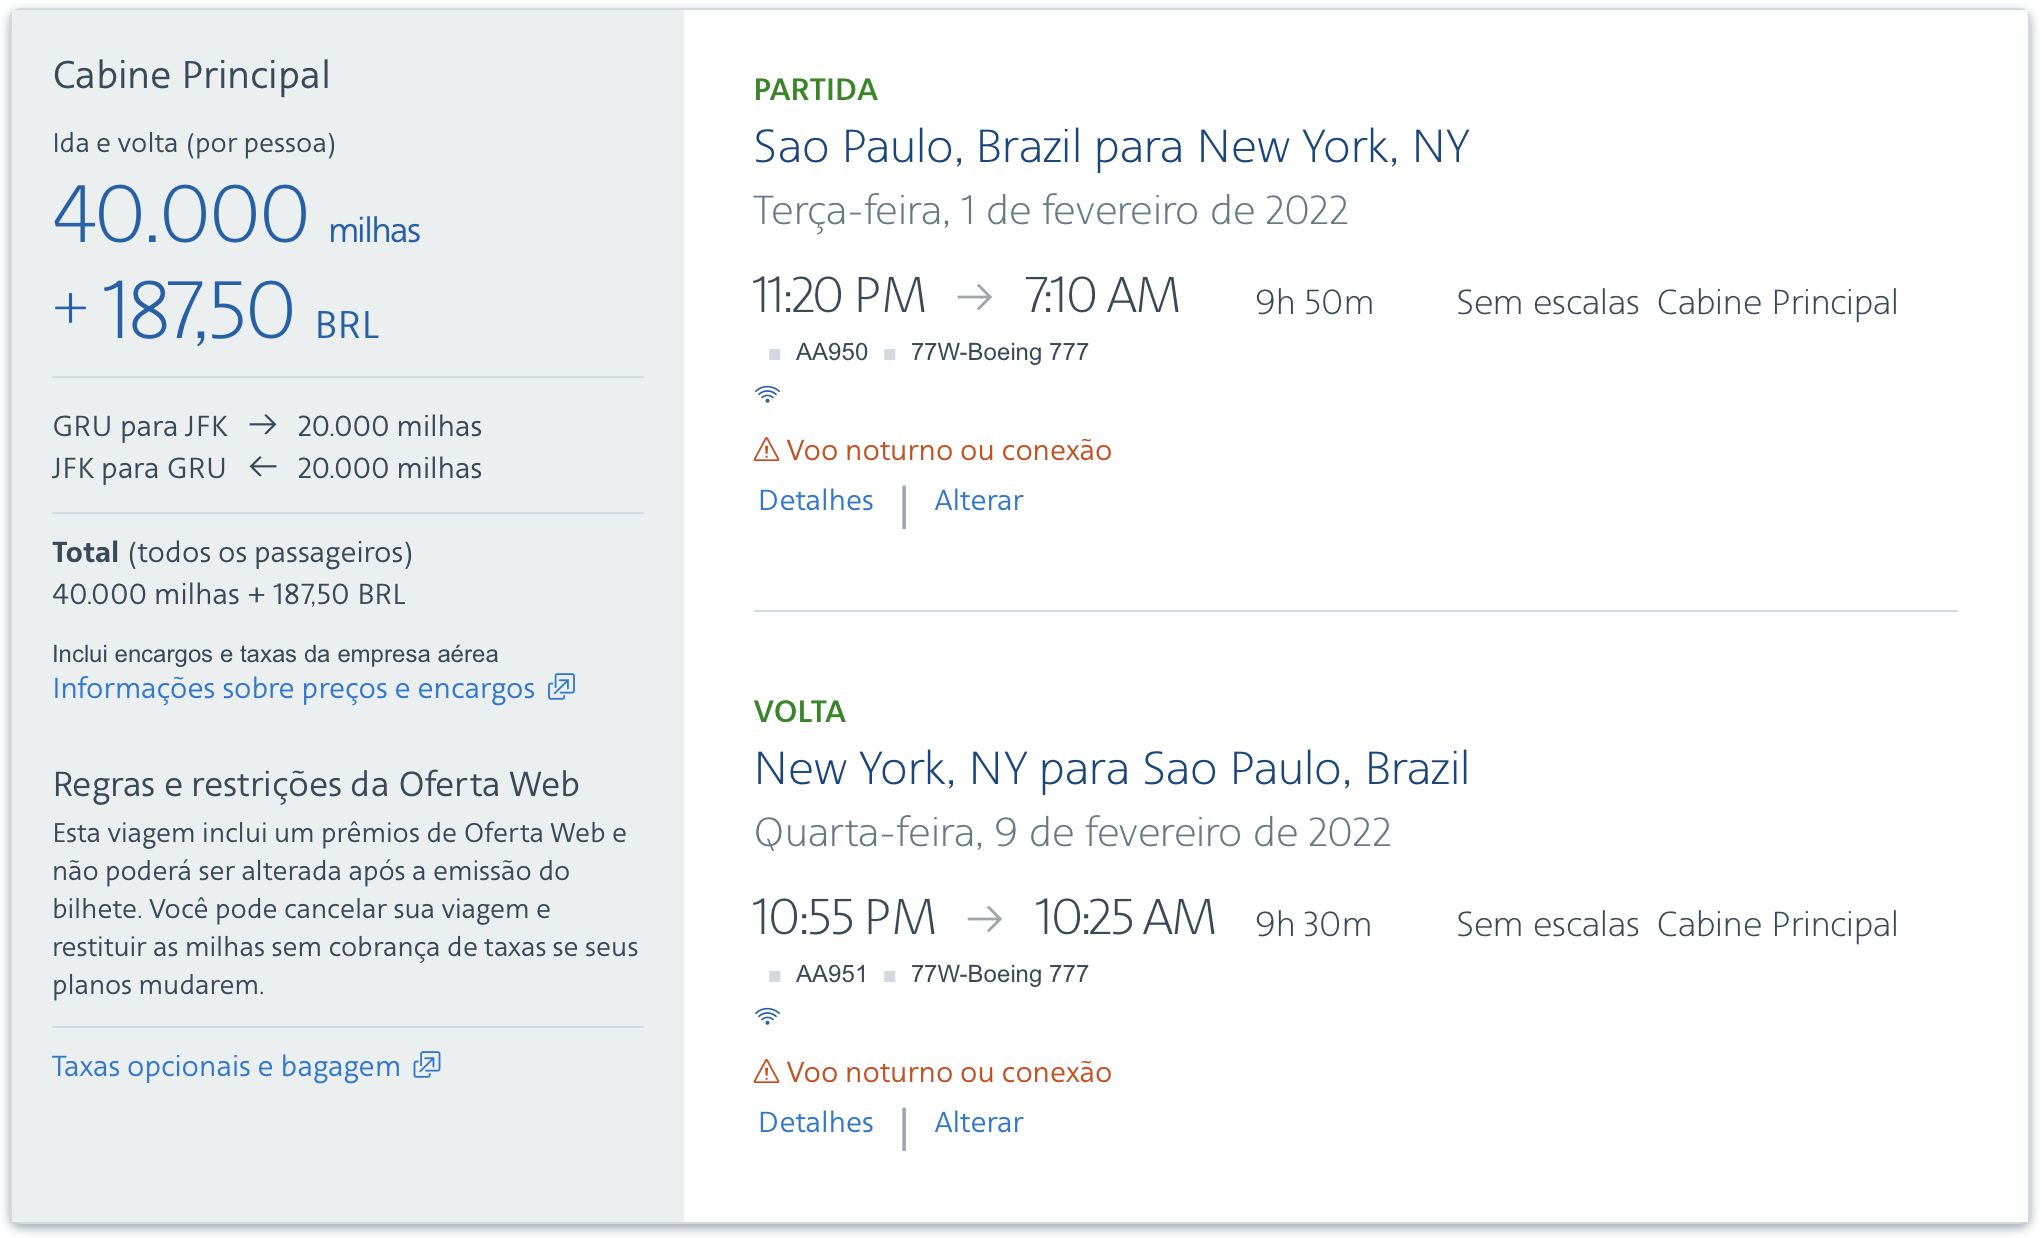The height and width of the screenshot is (1238, 2042).
Task: Click the Voo noturno ou conexão departure warning
Action: click(949, 450)
